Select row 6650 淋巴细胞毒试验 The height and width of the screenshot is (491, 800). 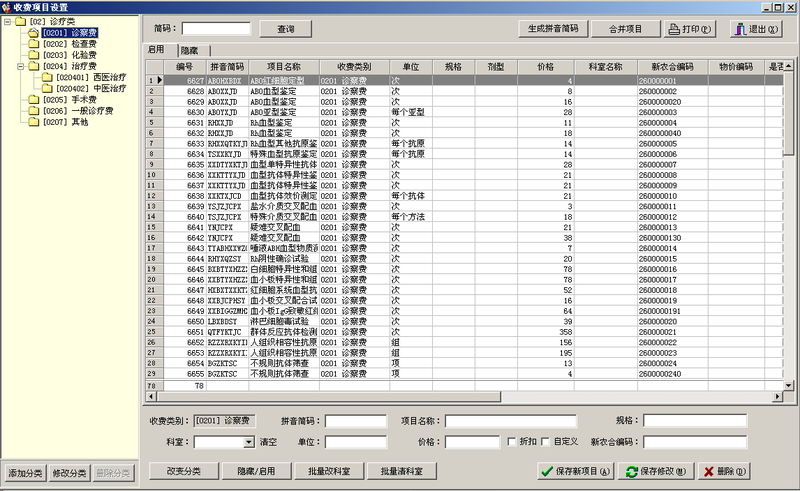pos(464,321)
